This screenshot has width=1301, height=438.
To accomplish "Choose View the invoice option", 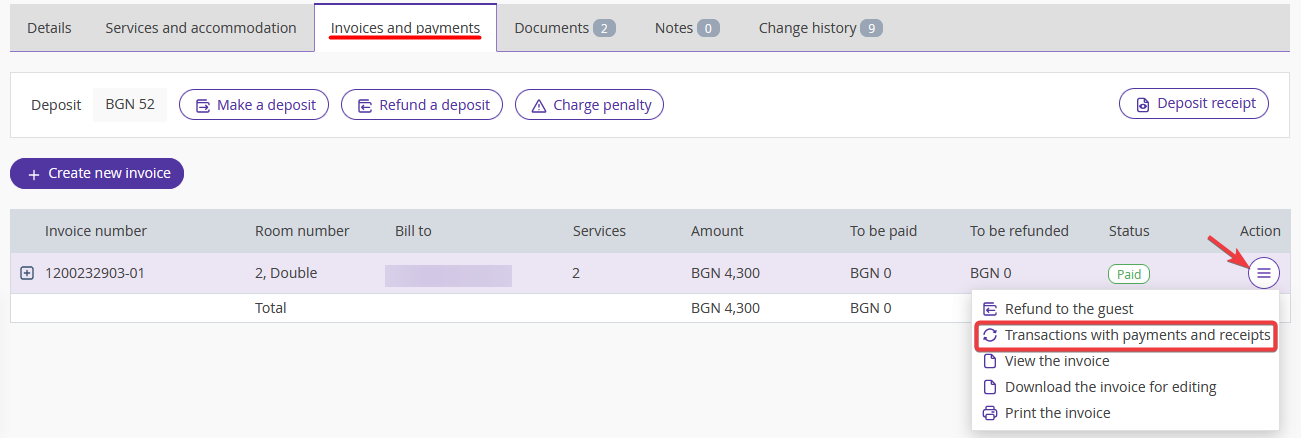I will pyautogui.click(x=1057, y=361).
